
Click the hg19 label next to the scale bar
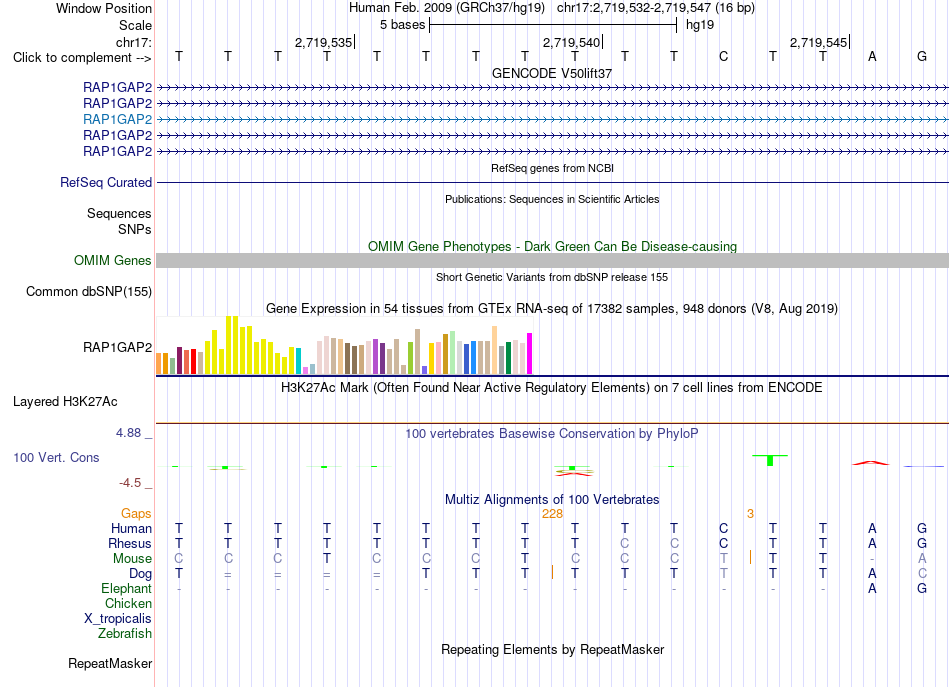pyautogui.click(x=700, y=25)
